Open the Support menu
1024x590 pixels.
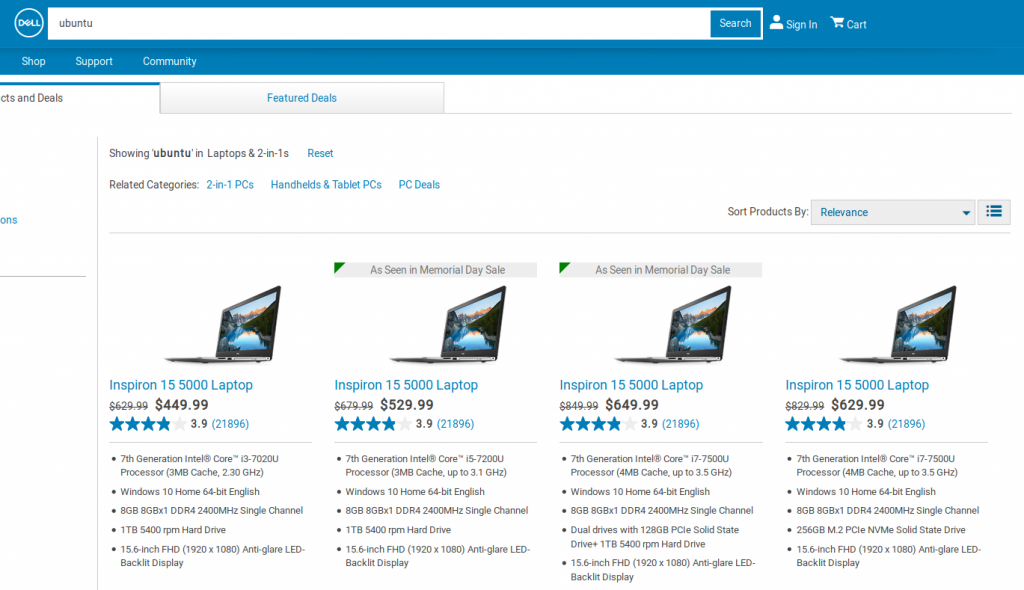click(94, 61)
